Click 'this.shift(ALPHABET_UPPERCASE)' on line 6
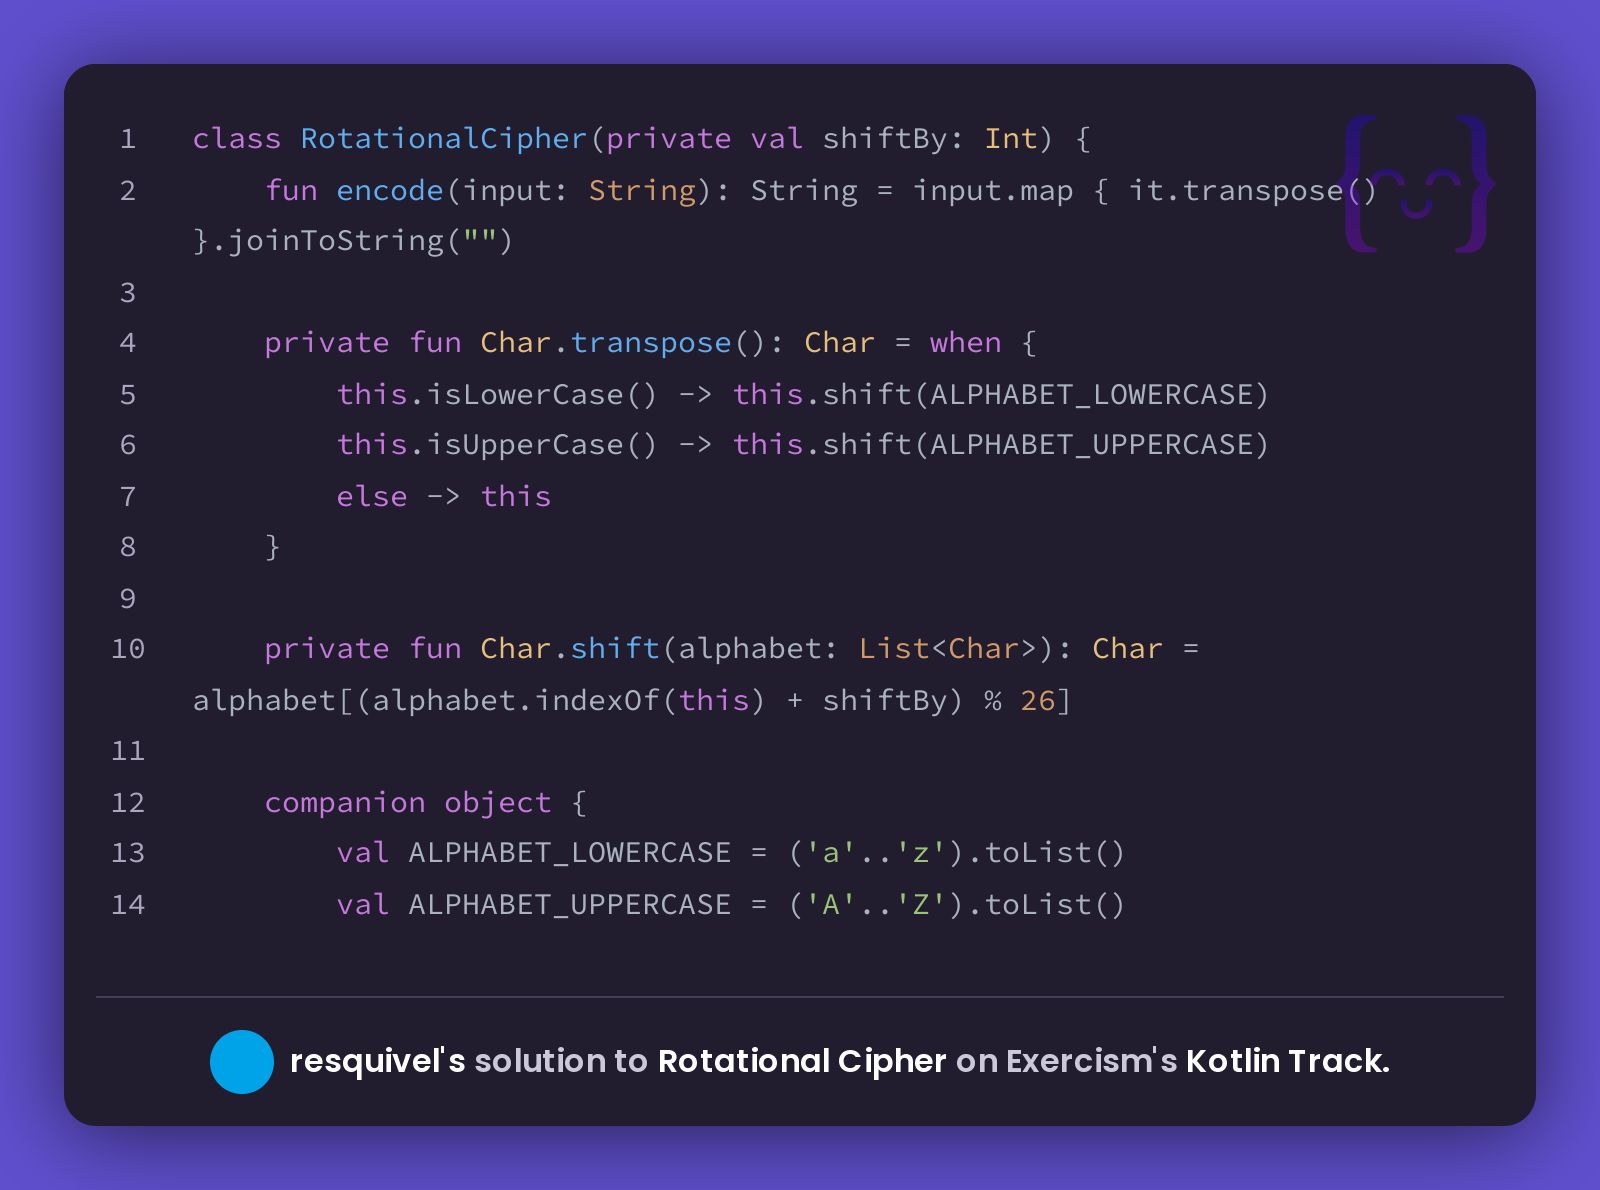 [x=1001, y=445]
